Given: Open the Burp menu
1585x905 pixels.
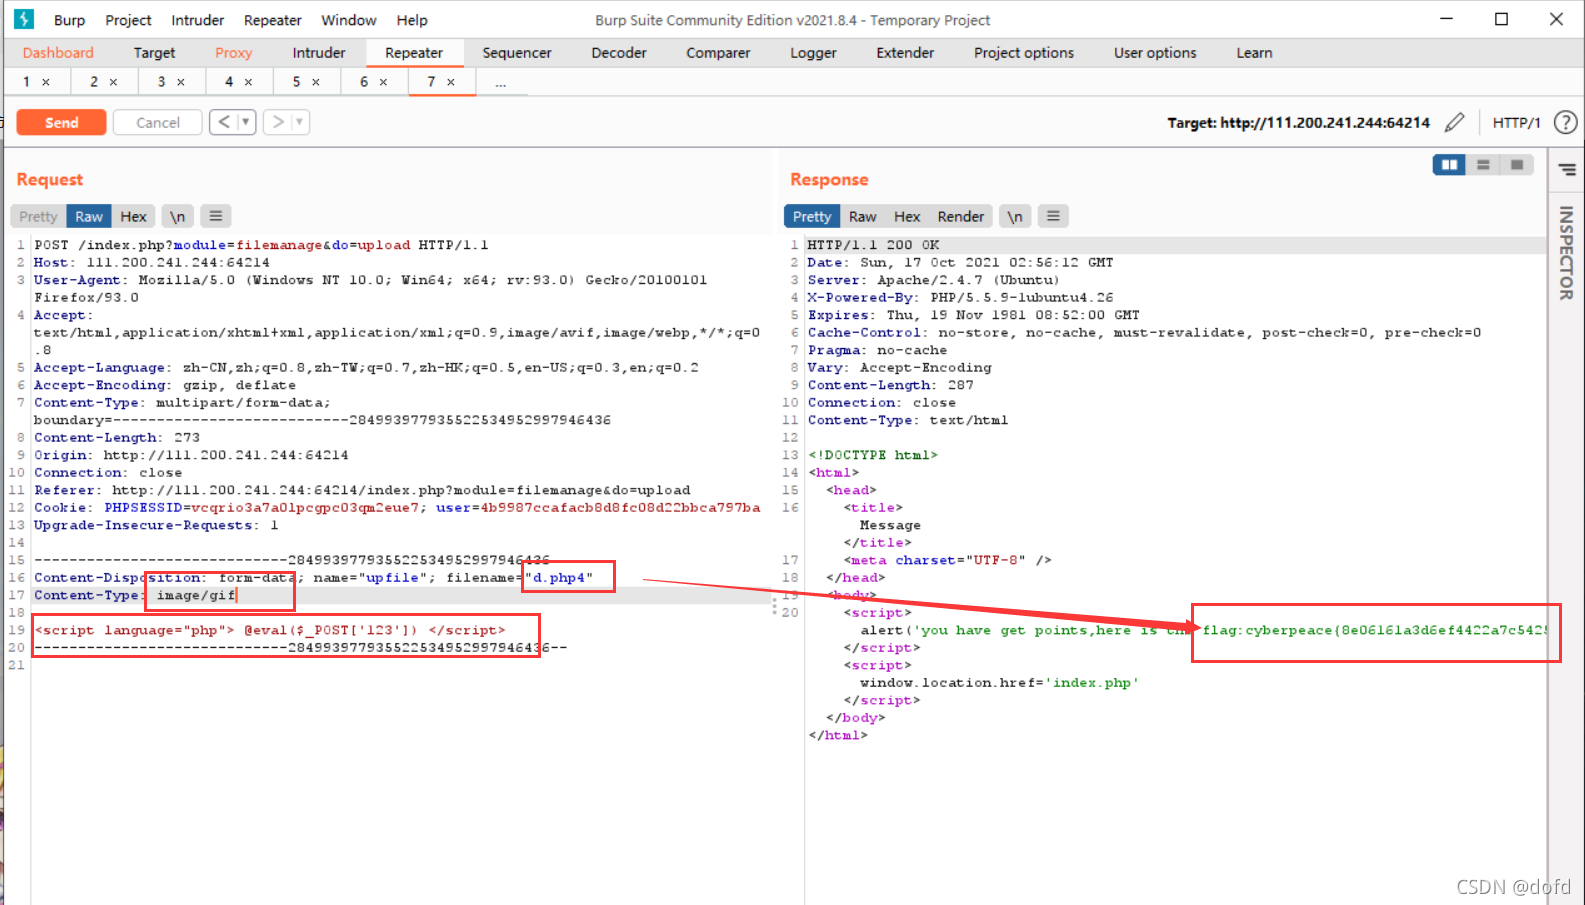Looking at the screenshot, I should [x=69, y=20].
